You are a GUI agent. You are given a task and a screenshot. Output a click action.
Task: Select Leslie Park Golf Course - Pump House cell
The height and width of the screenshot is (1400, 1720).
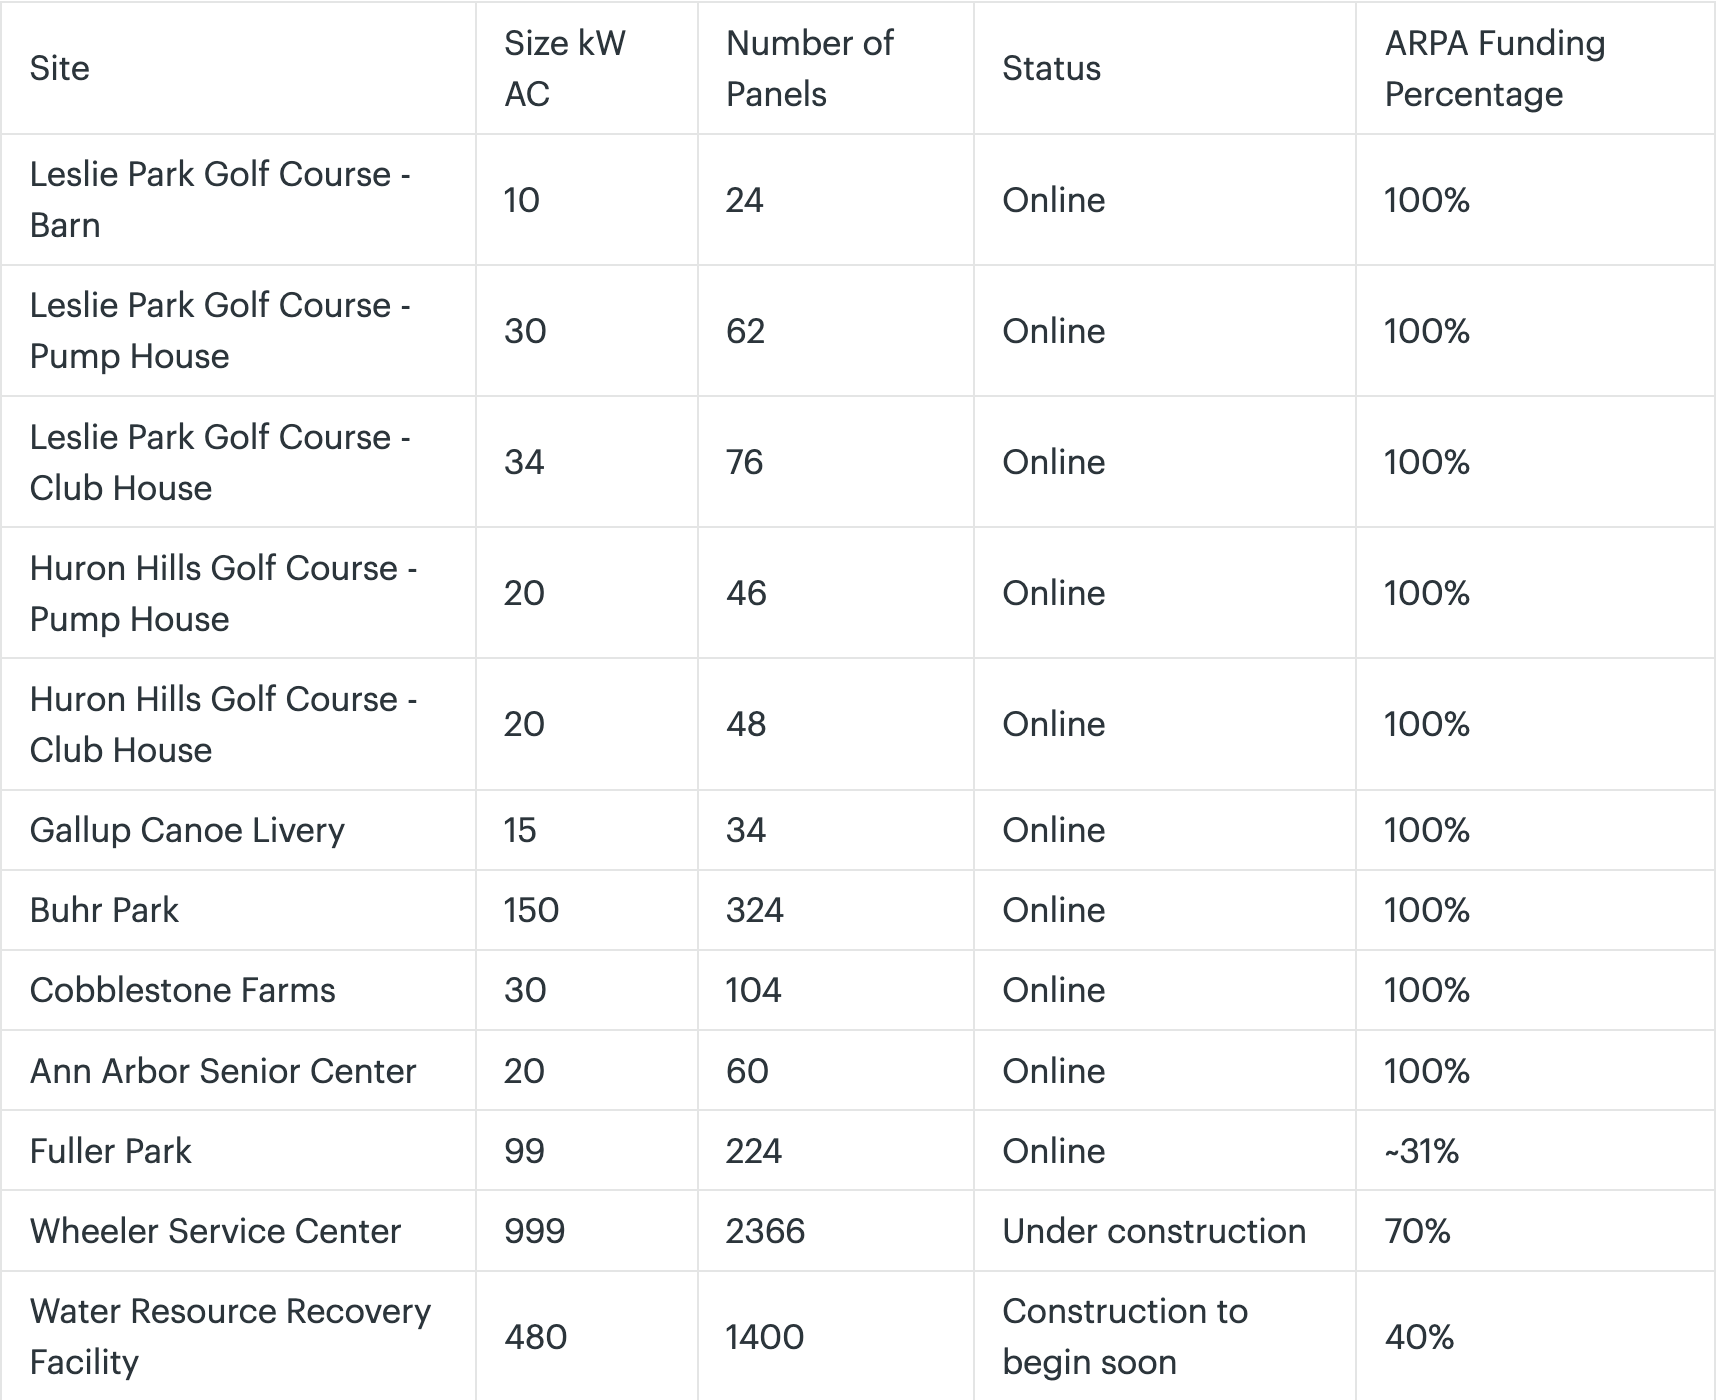(x=238, y=331)
